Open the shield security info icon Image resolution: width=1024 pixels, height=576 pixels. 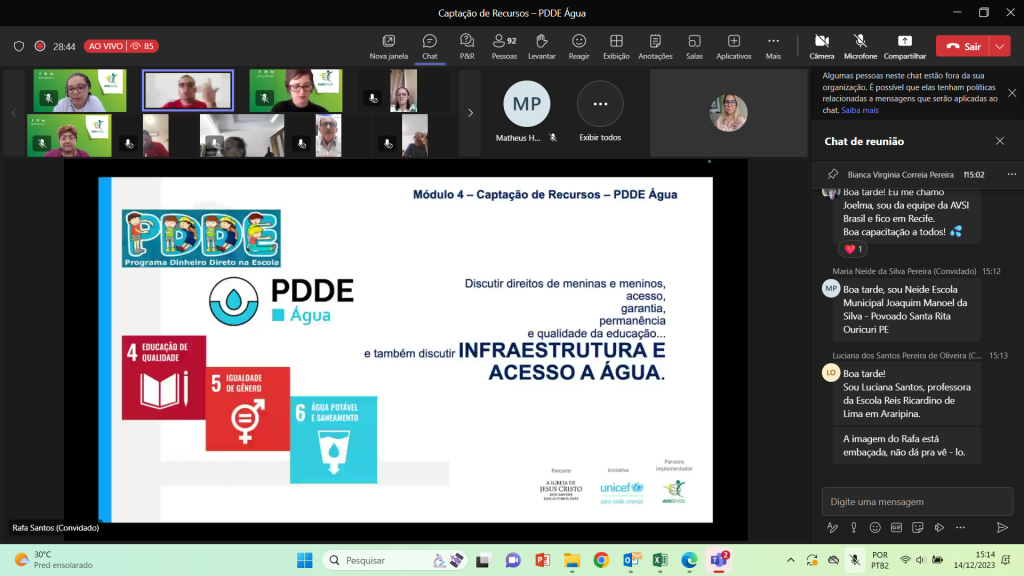point(19,46)
